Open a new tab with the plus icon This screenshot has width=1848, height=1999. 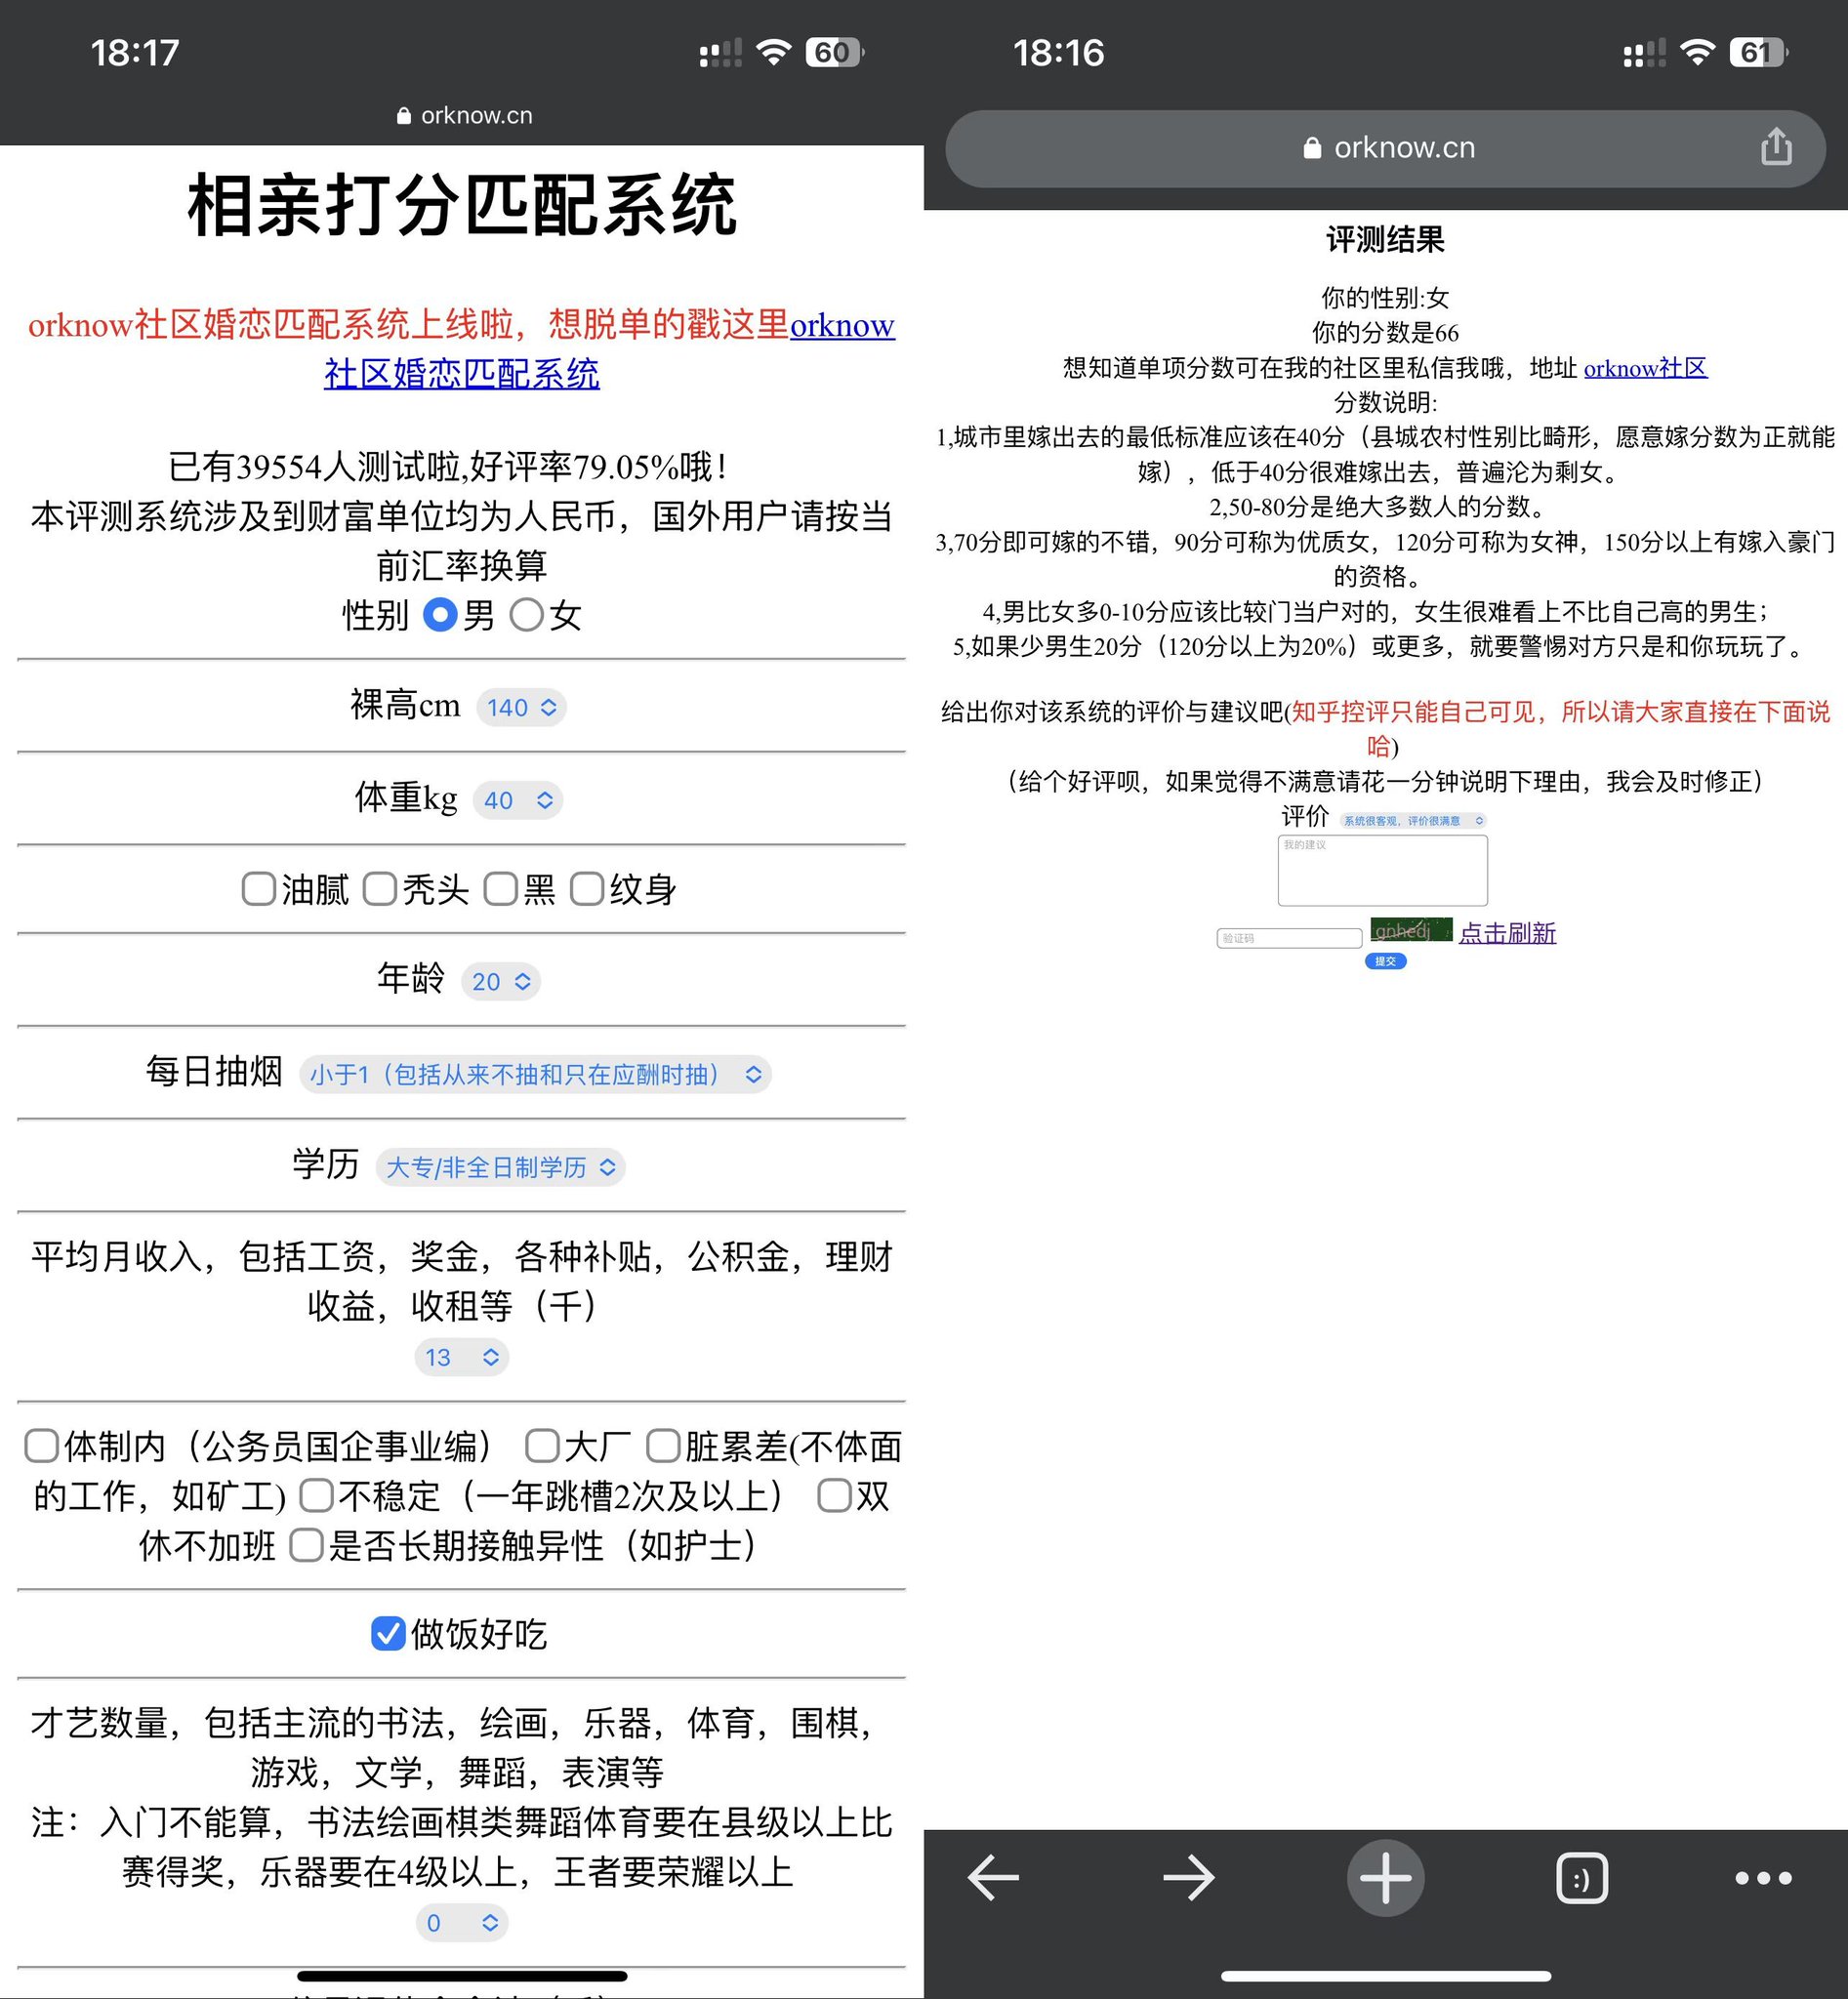(1384, 1878)
